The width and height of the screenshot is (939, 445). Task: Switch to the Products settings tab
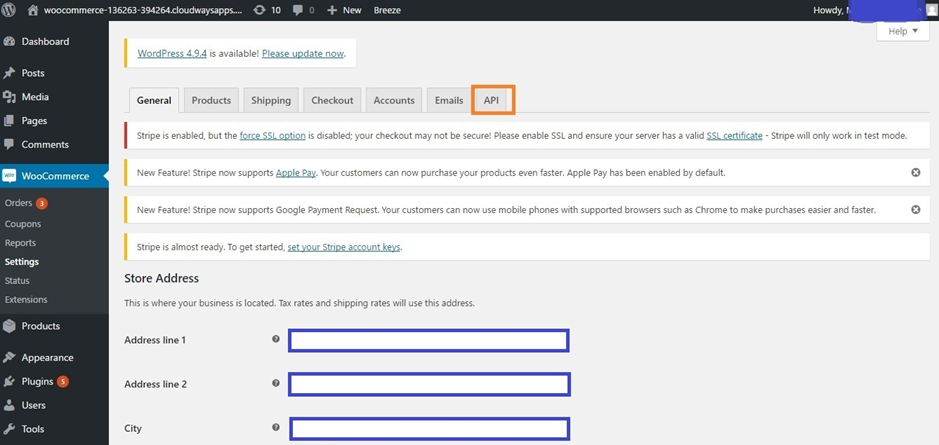(211, 100)
